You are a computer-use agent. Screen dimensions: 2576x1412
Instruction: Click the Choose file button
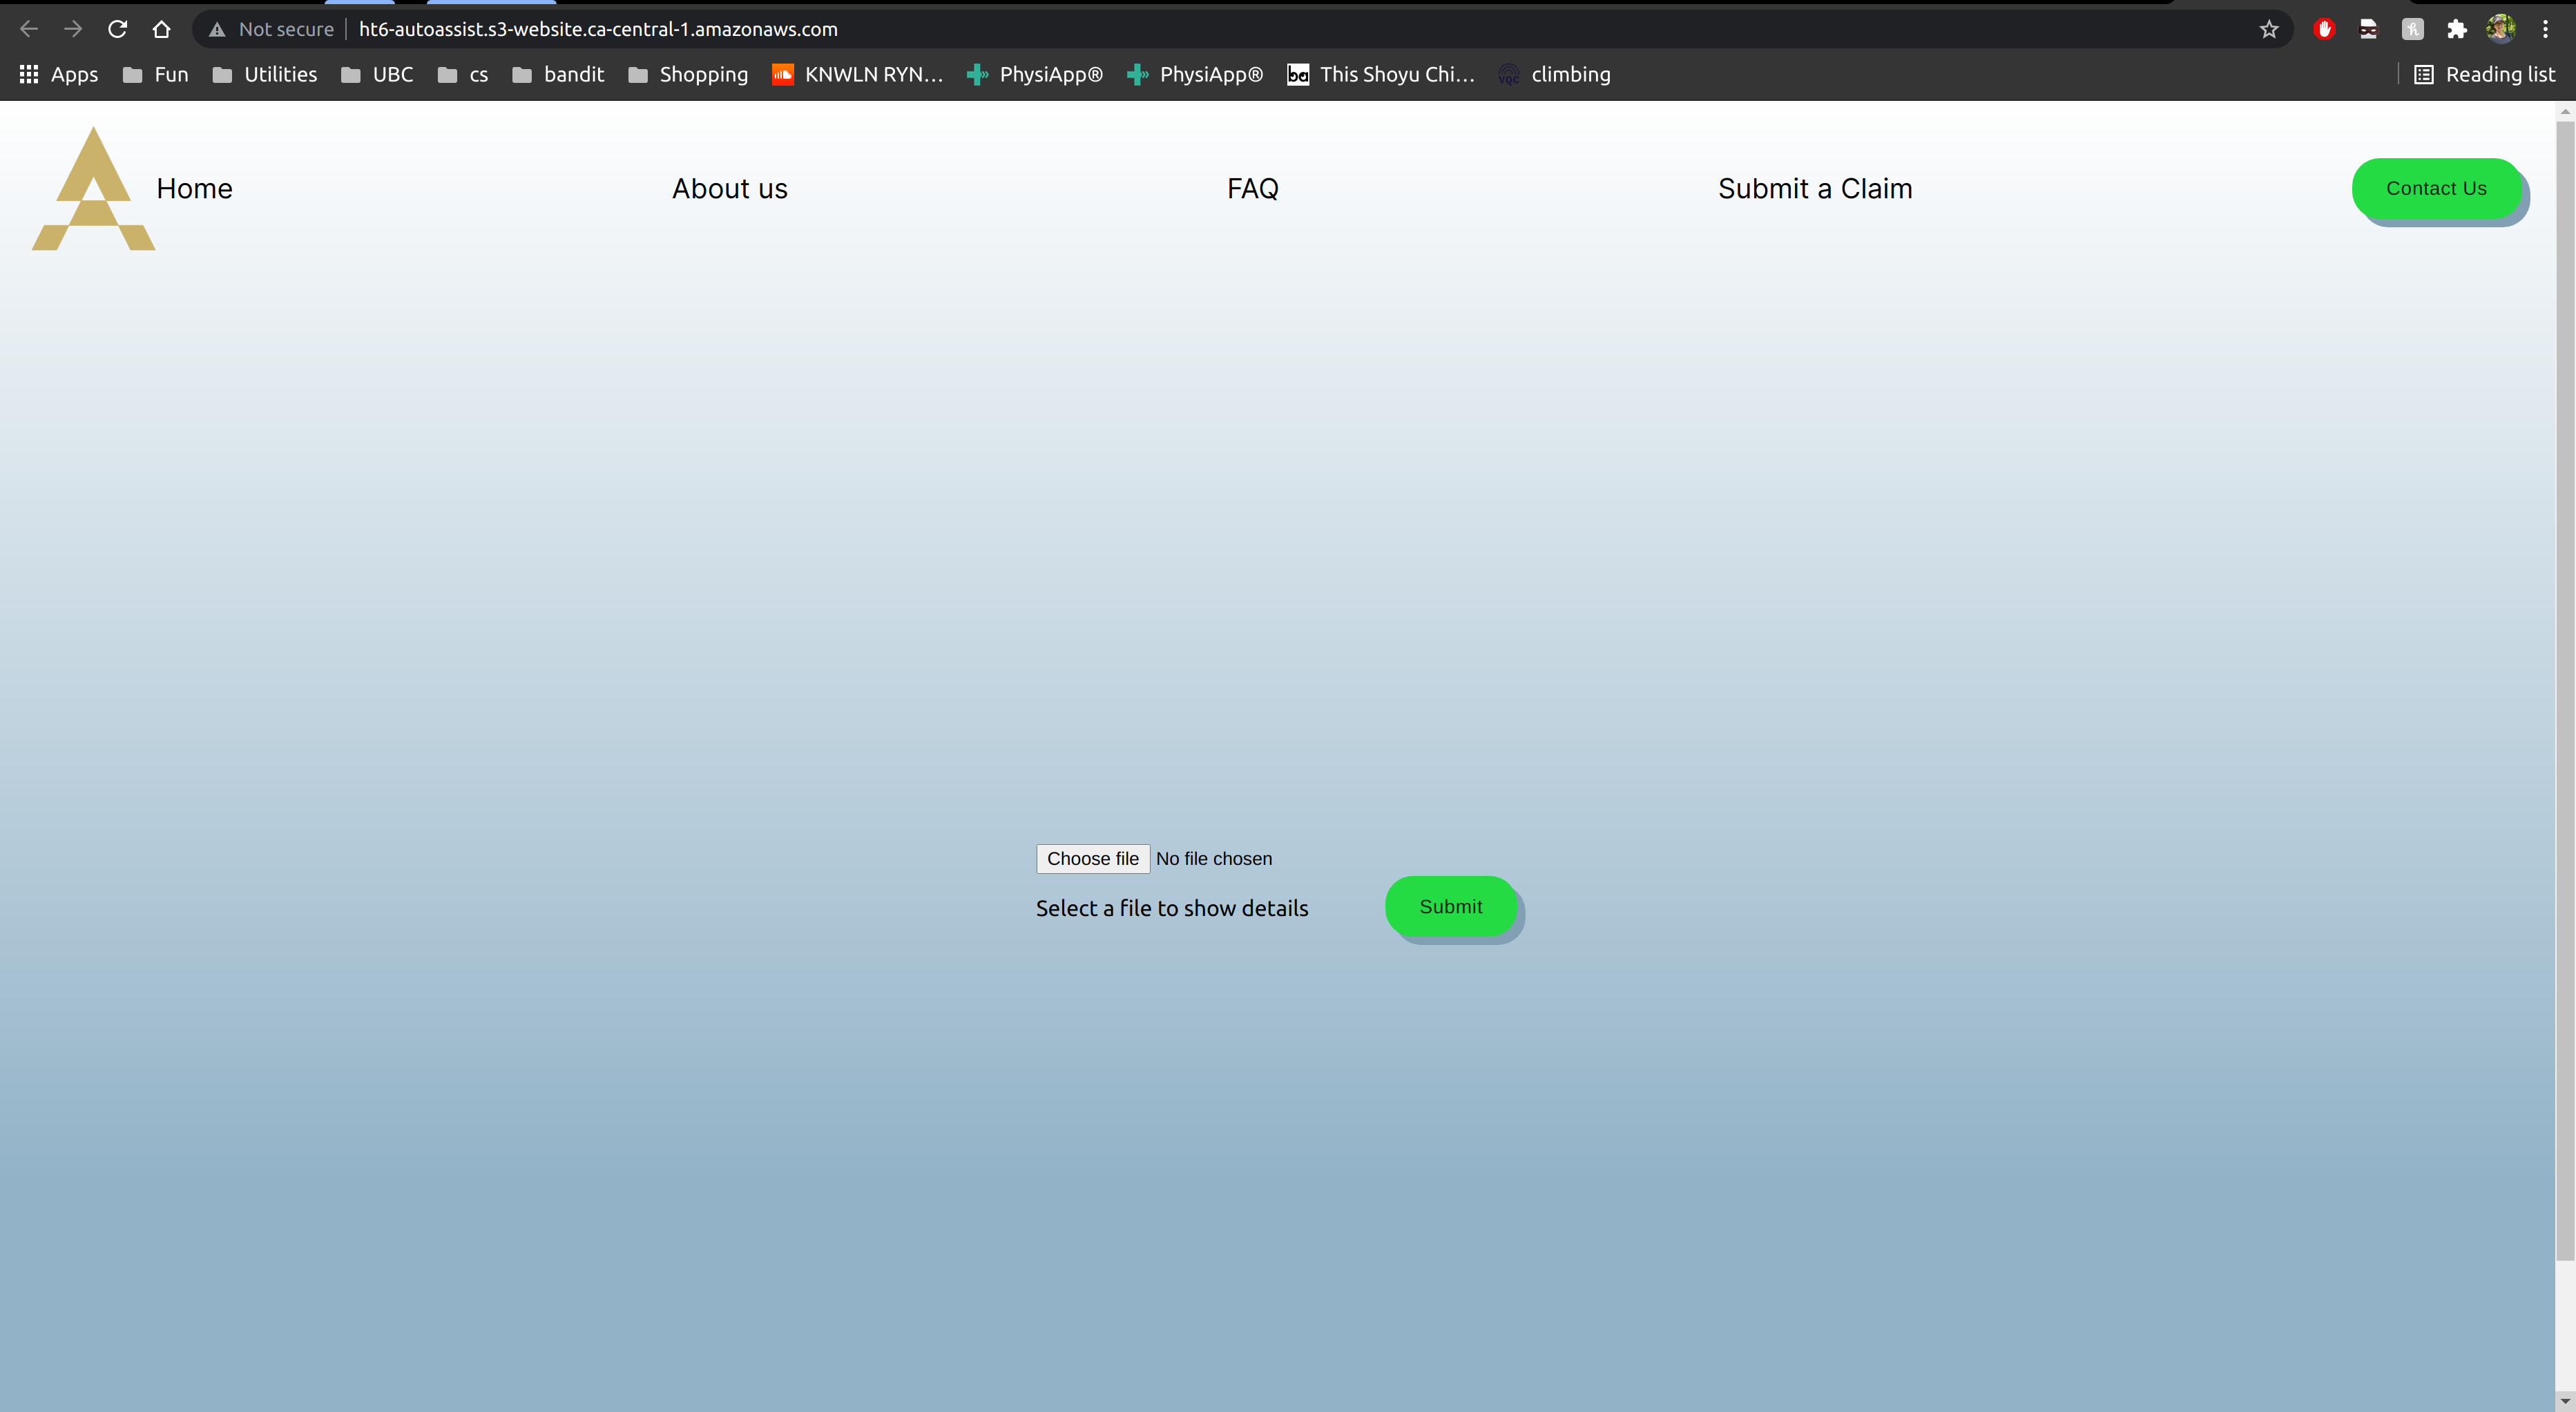(x=1092, y=858)
